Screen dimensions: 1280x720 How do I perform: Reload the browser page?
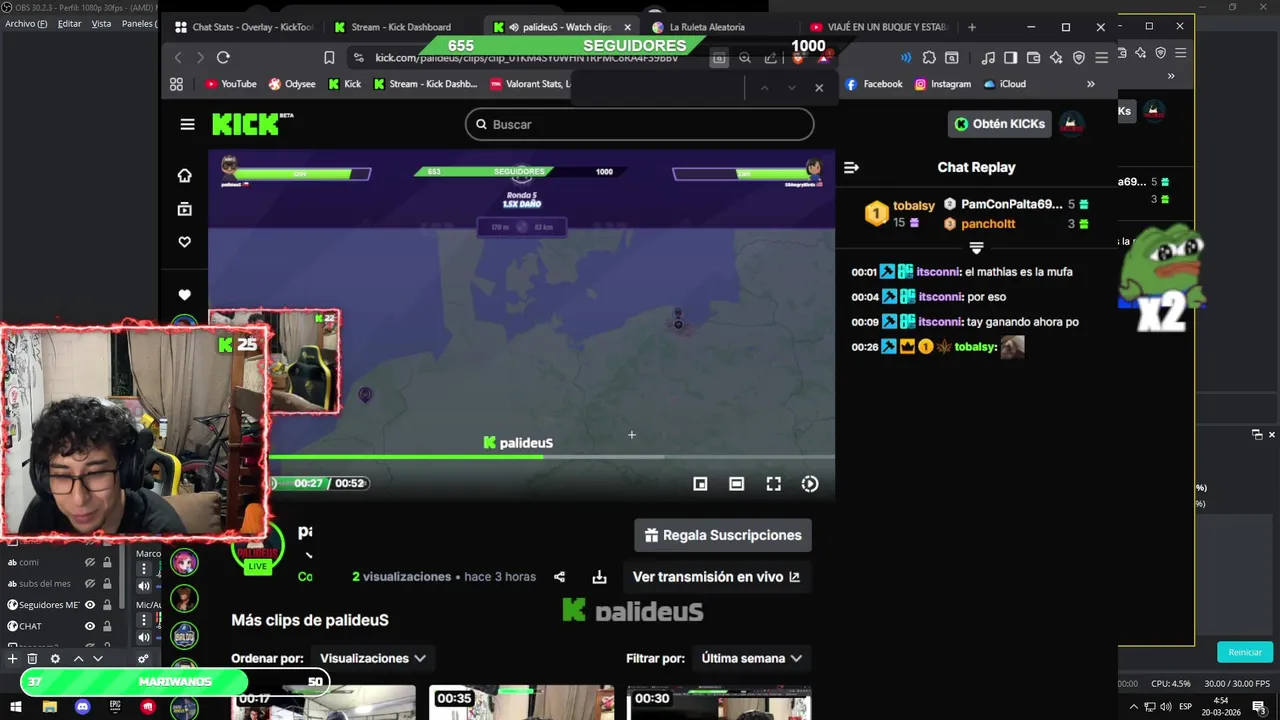point(223,58)
